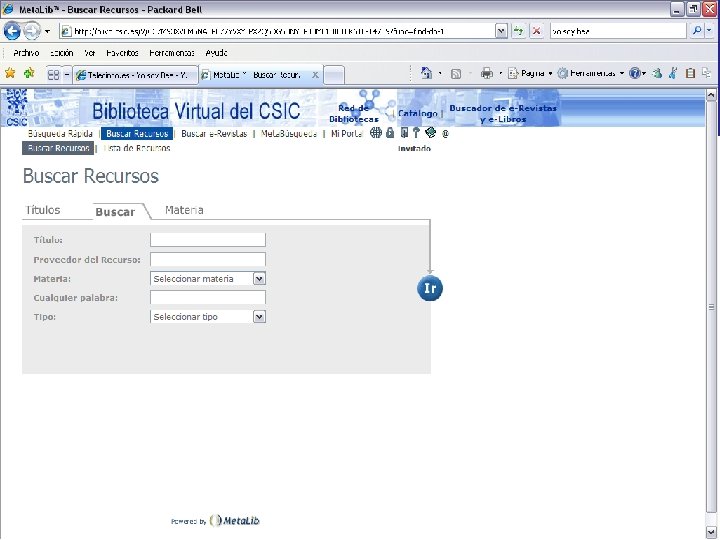
Task: Click the Messenger toolbar icon
Action: [x=657, y=73]
